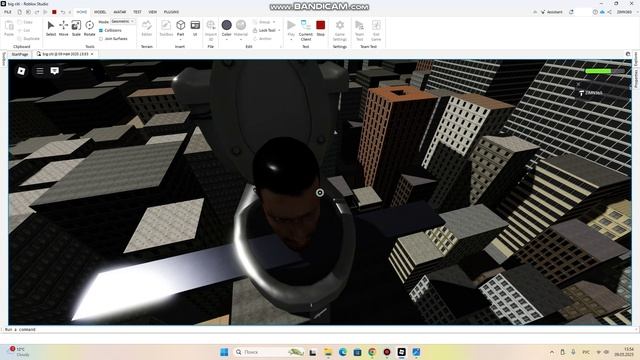Expand the Part dropdown arrow
640x360 pixels.
click(180, 39)
